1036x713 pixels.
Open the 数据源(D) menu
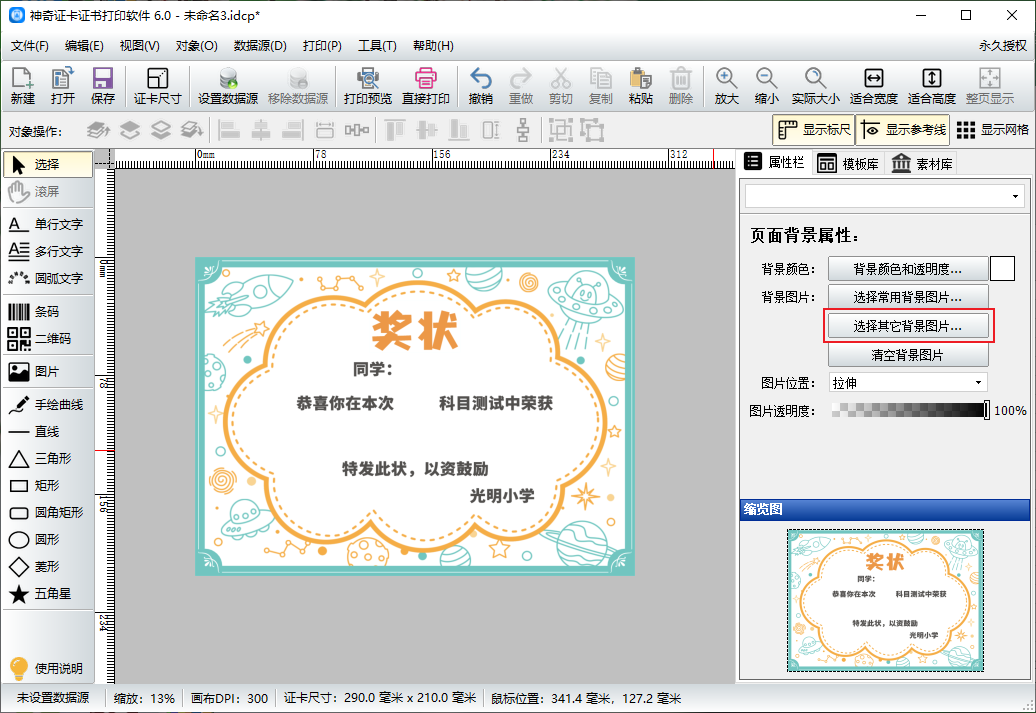(x=260, y=46)
